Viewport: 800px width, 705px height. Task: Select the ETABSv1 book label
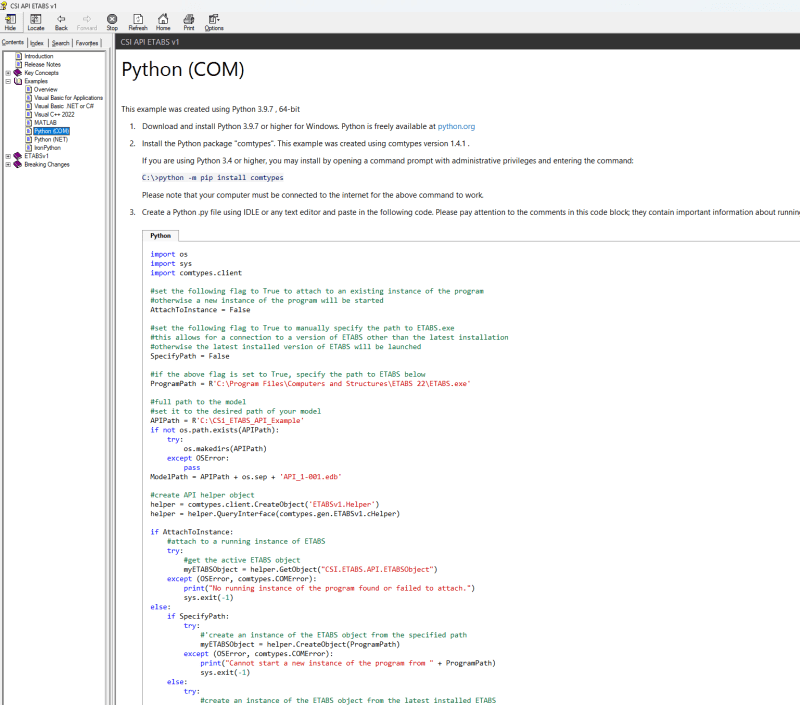coord(36,156)
